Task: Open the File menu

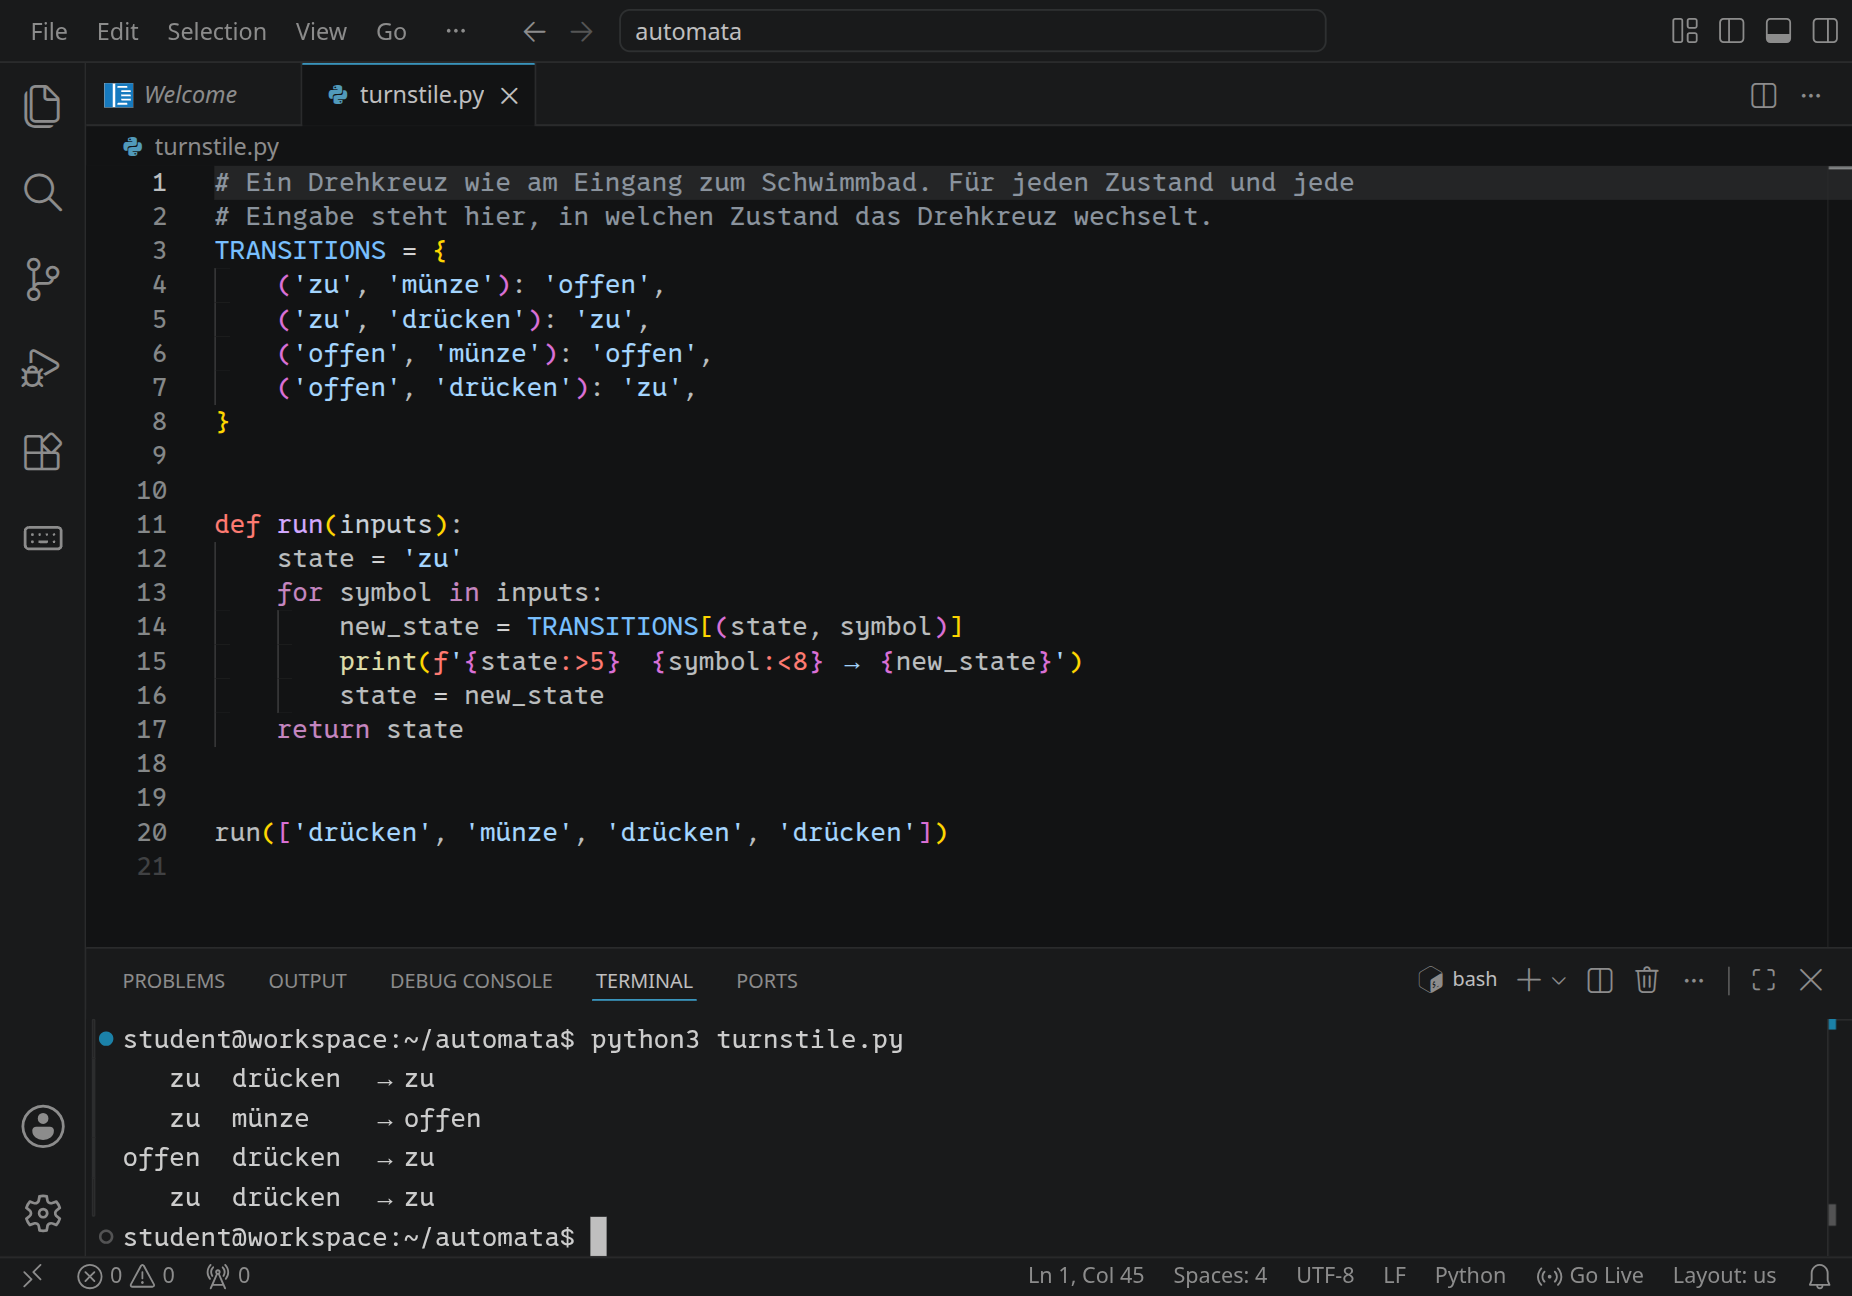Action: coord(49,32)
